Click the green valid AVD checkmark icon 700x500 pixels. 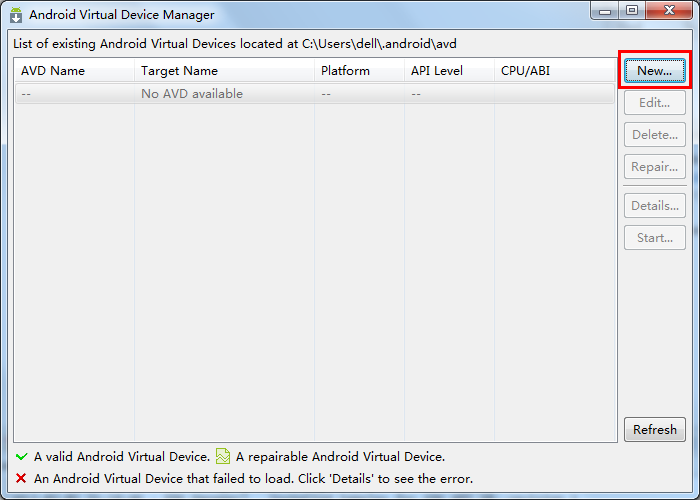point(21,457)
